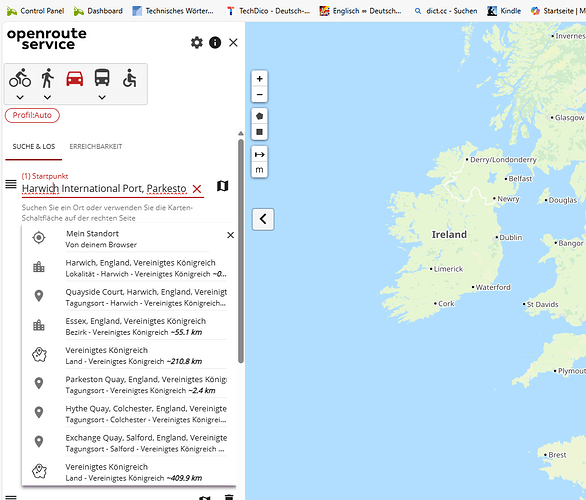
Task: Close the suggestion list with X
Action: pos(231,235)
